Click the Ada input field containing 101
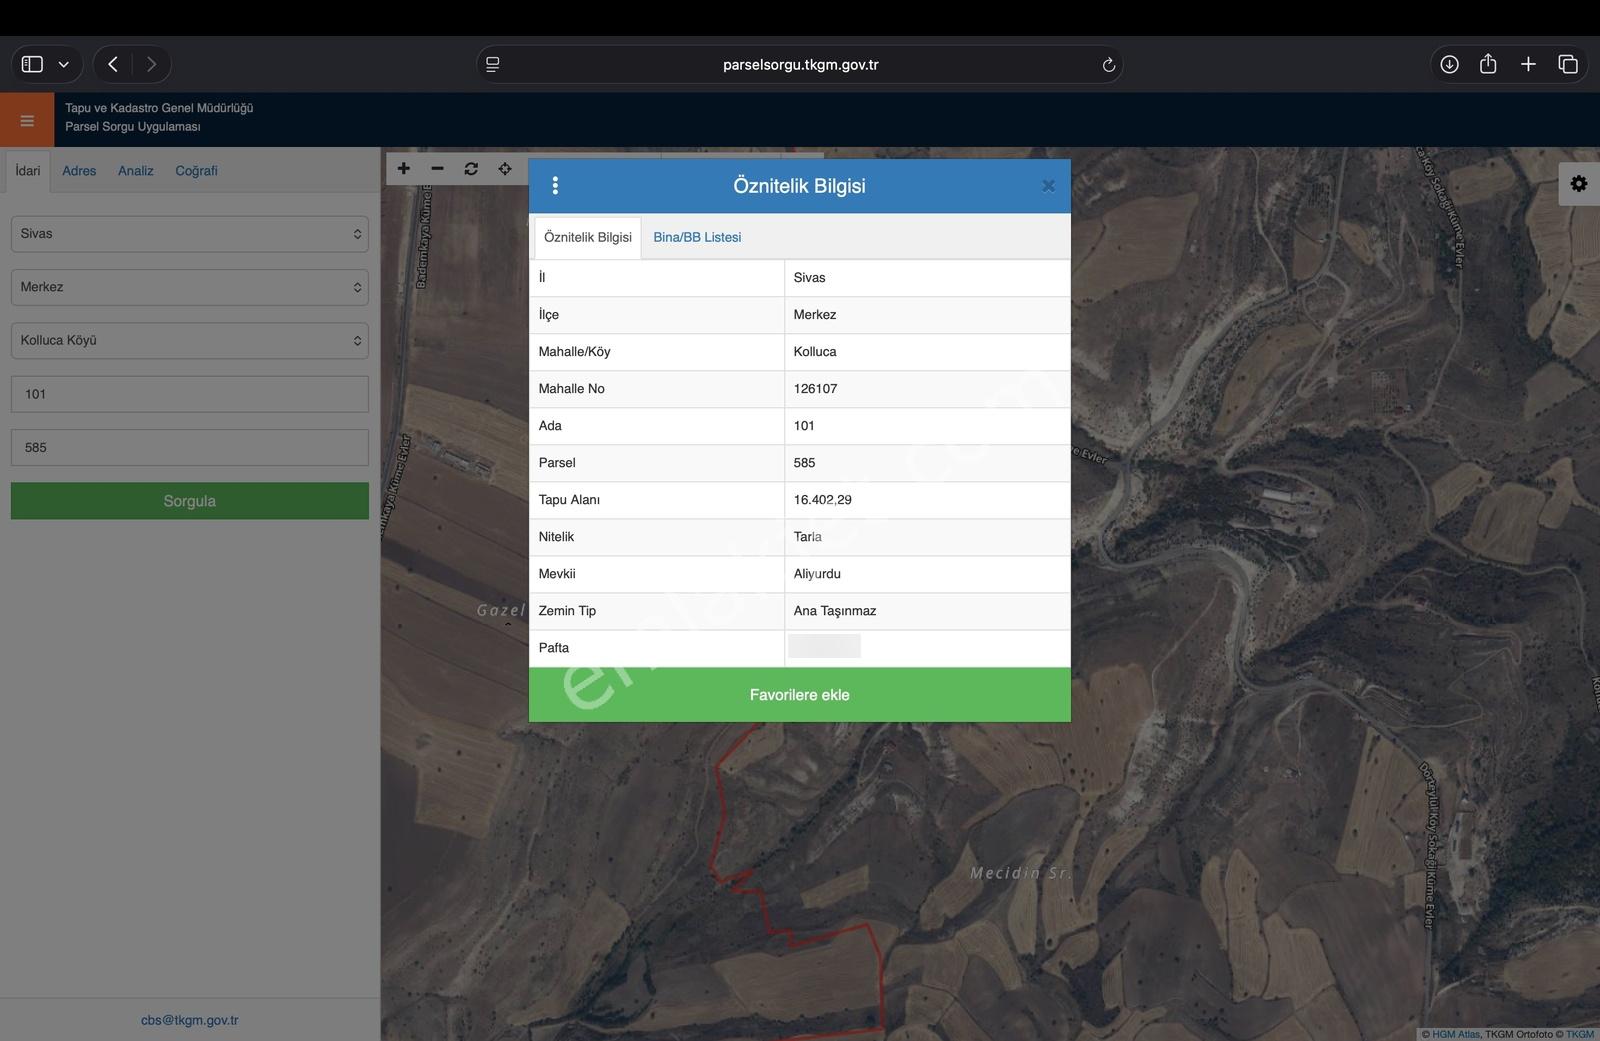 pos(190,394)
